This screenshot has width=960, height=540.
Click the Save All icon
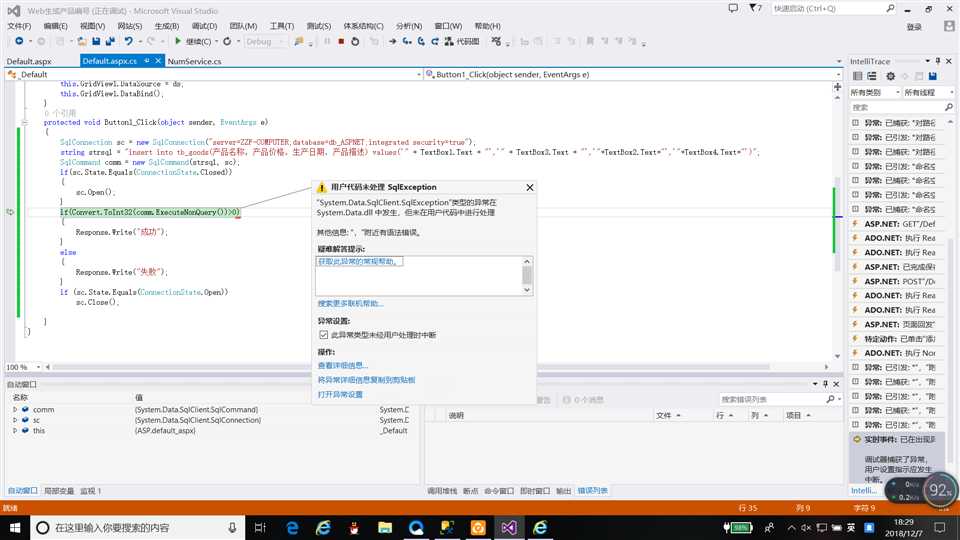[110, 41]
